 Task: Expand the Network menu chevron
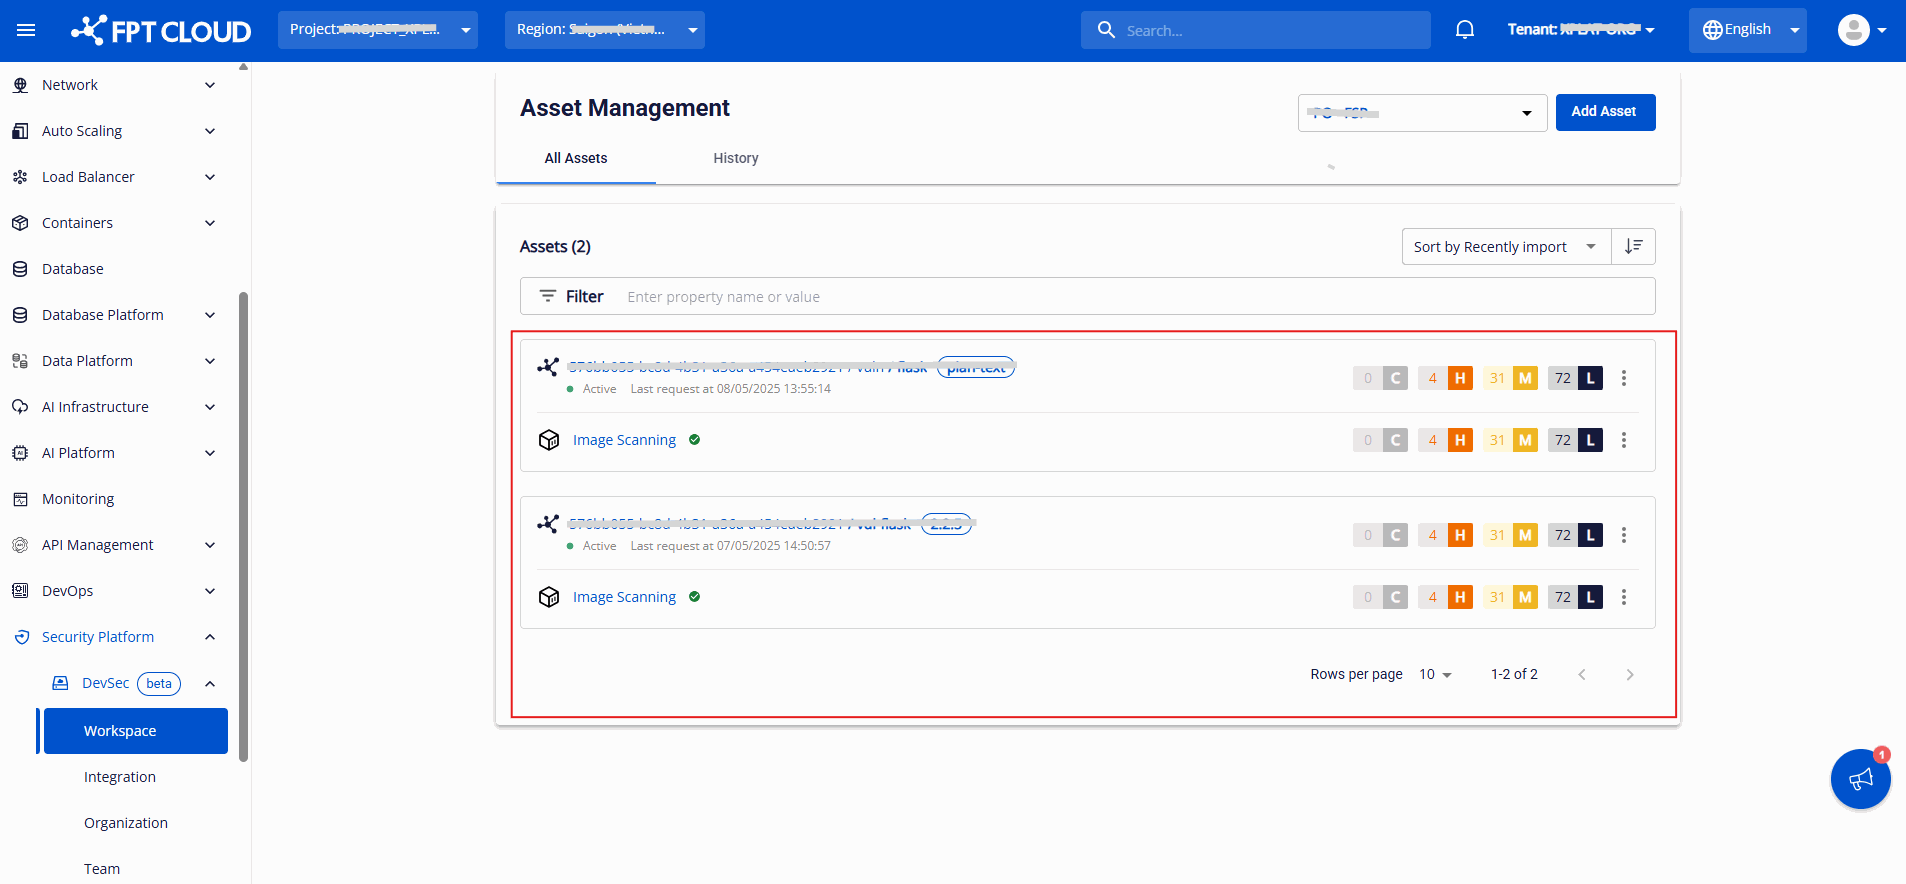click(x=210, y=85)
